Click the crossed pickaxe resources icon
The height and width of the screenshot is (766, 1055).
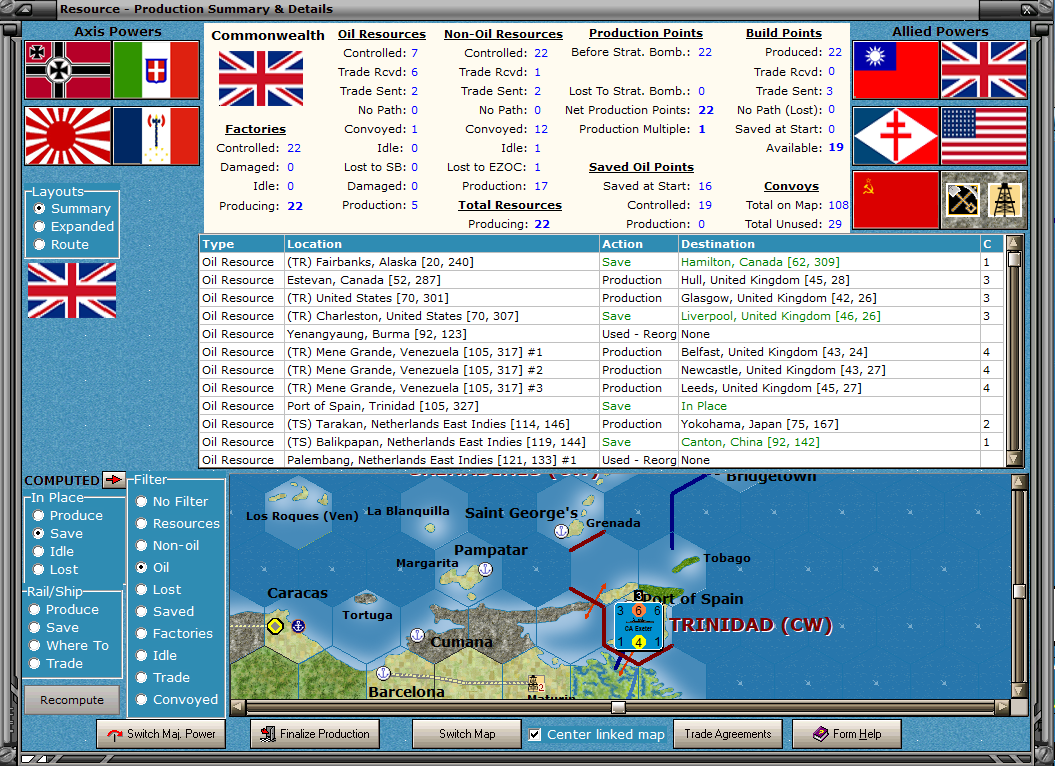pyautogui.click(x=963, y=200)
